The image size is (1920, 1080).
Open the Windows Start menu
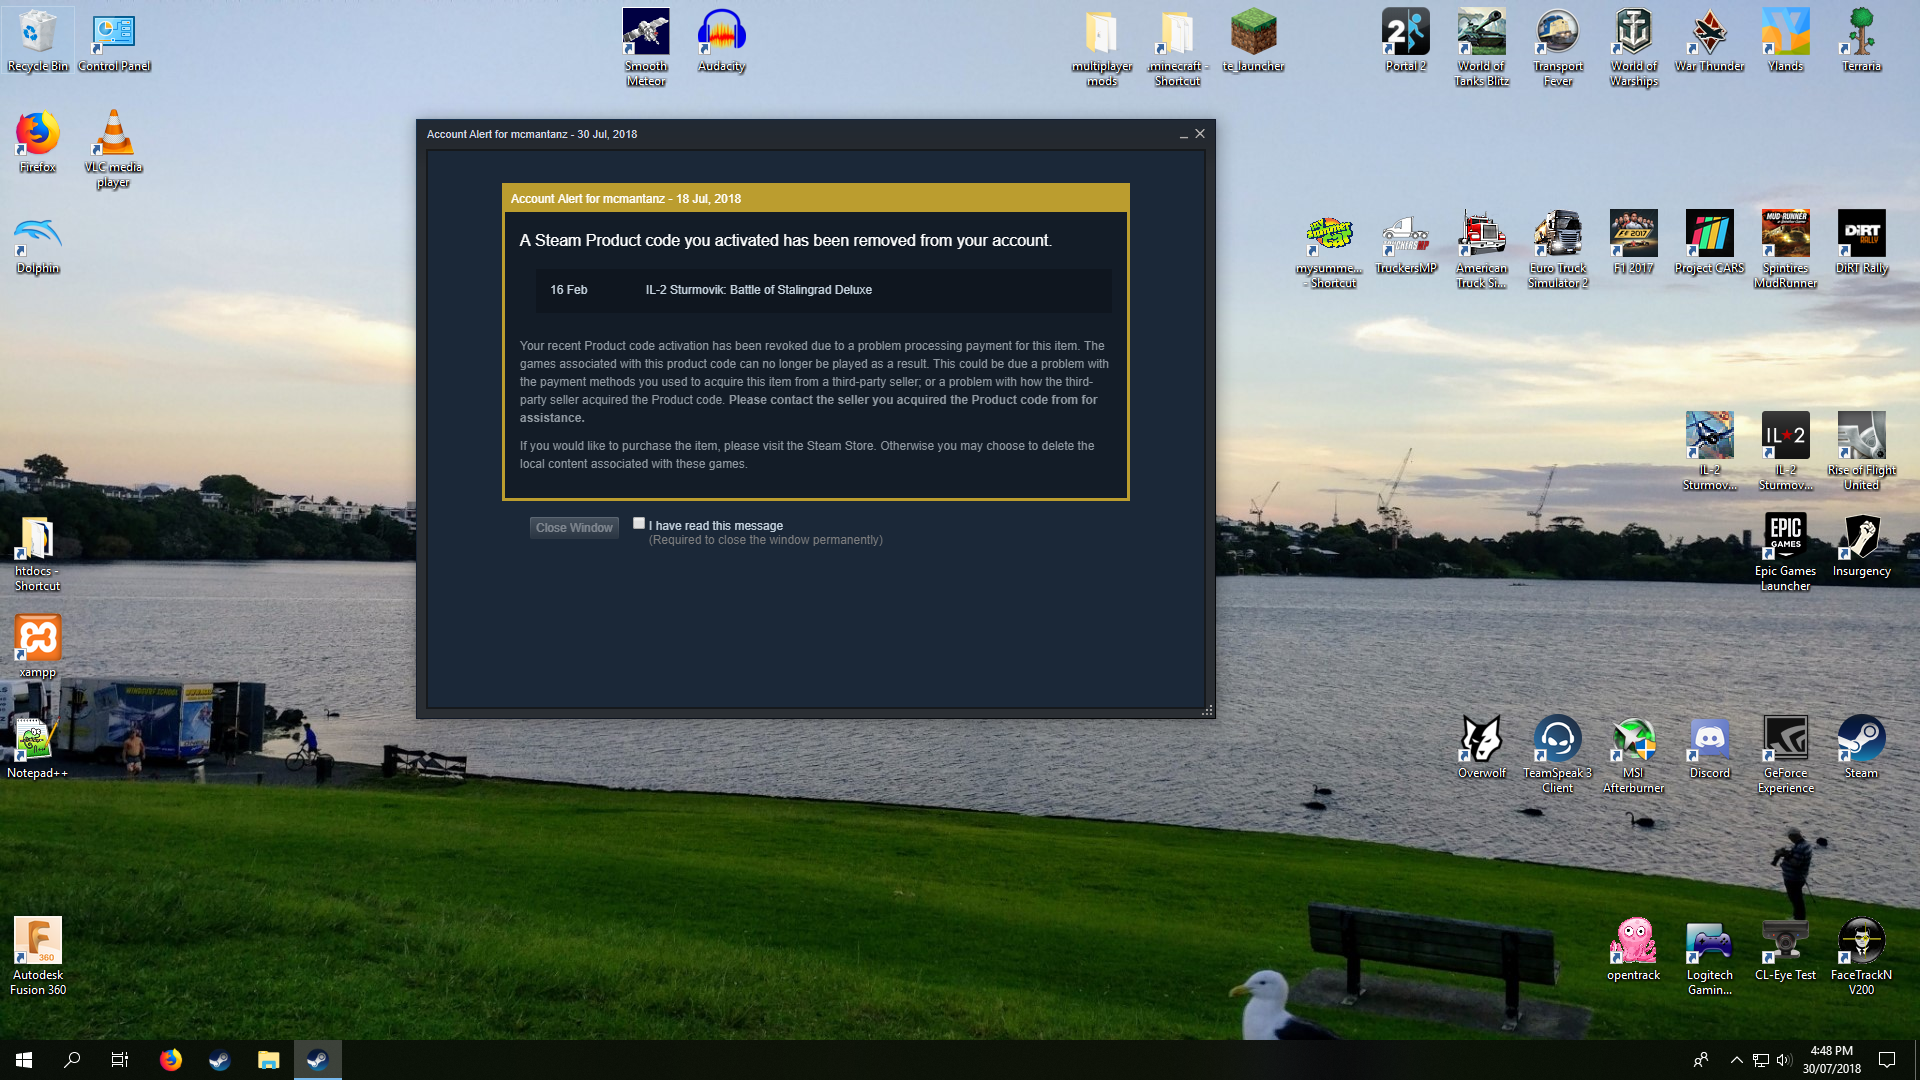pyautogui.click(x=24, y=1060)
